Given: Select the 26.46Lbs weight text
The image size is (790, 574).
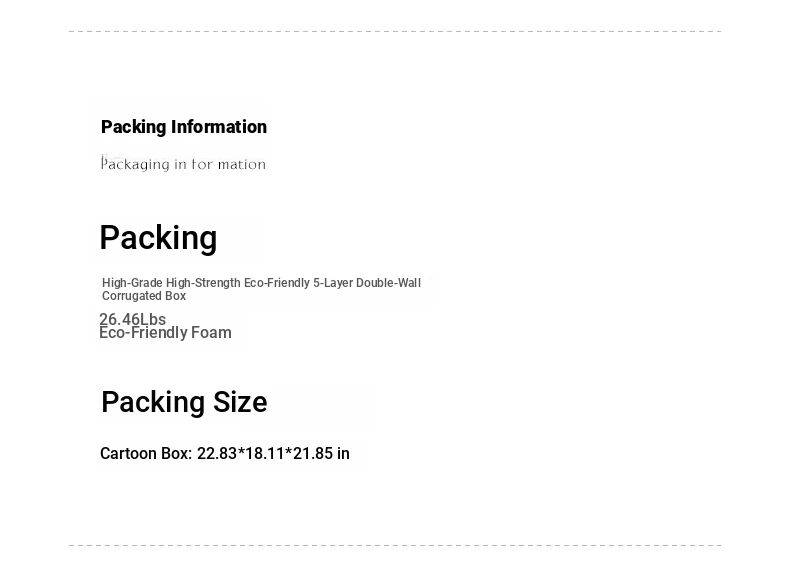Looking at the screenshot, I should point(133,319).
